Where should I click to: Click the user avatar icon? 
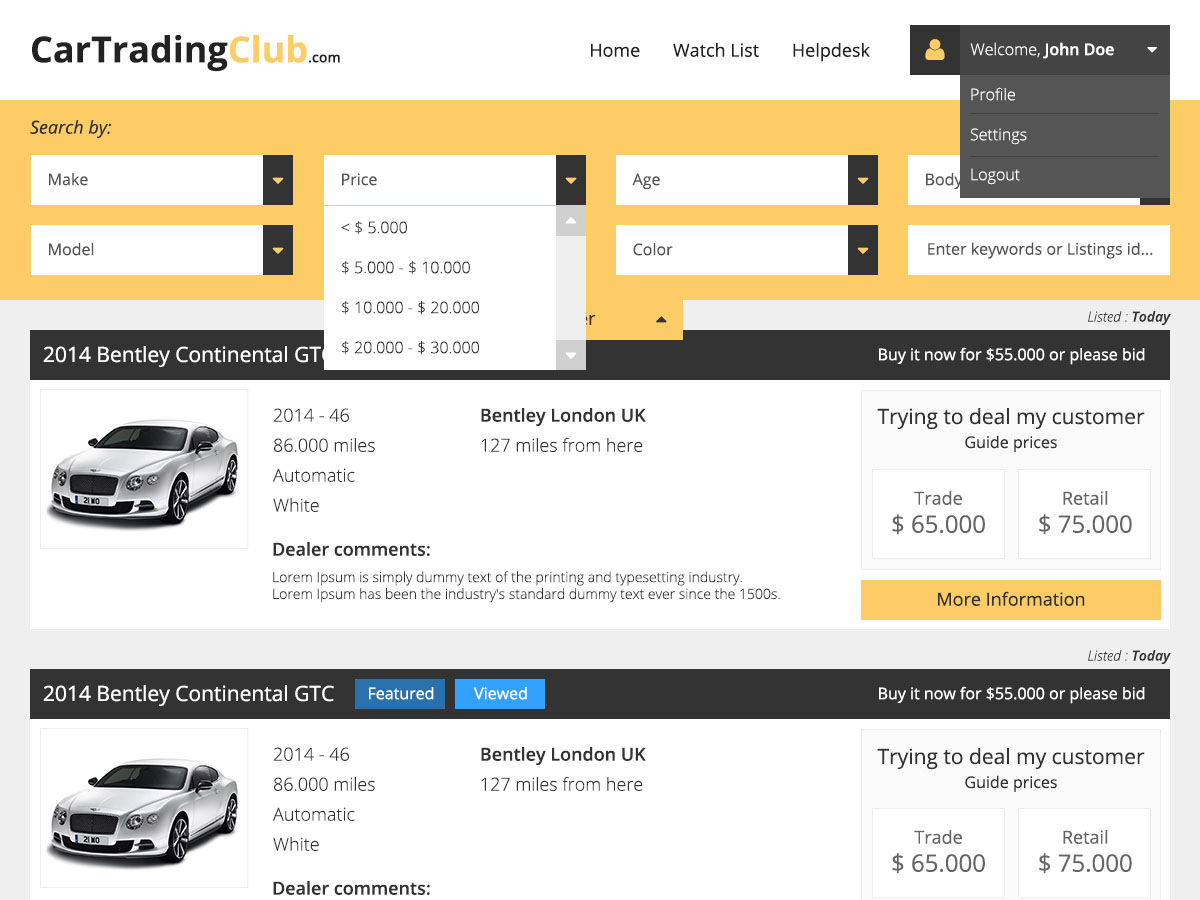[934, 50]
